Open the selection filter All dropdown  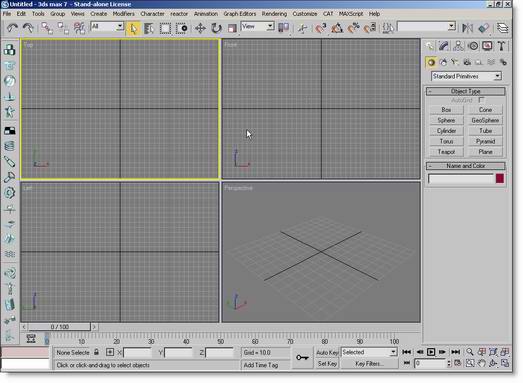(107, 26)
